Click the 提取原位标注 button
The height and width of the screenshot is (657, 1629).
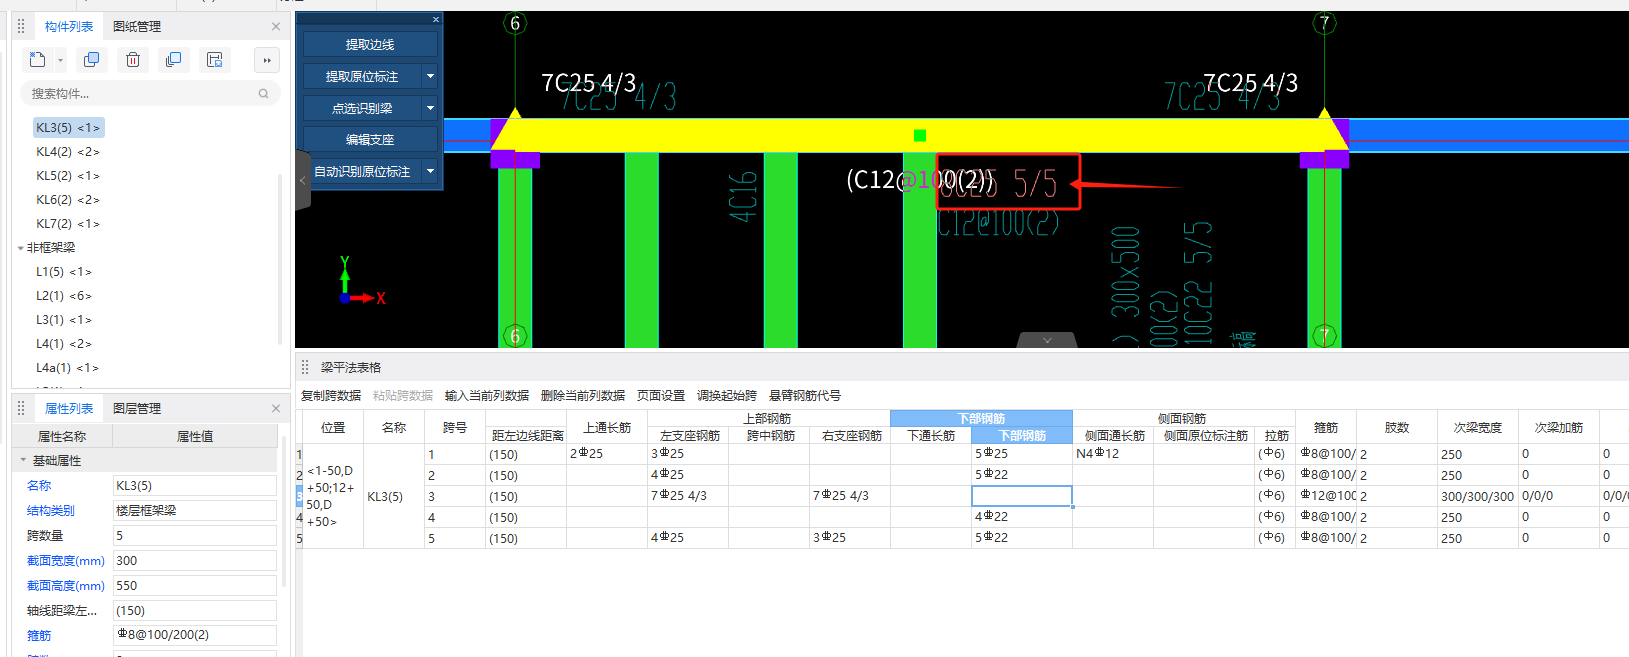click(362, 76)
